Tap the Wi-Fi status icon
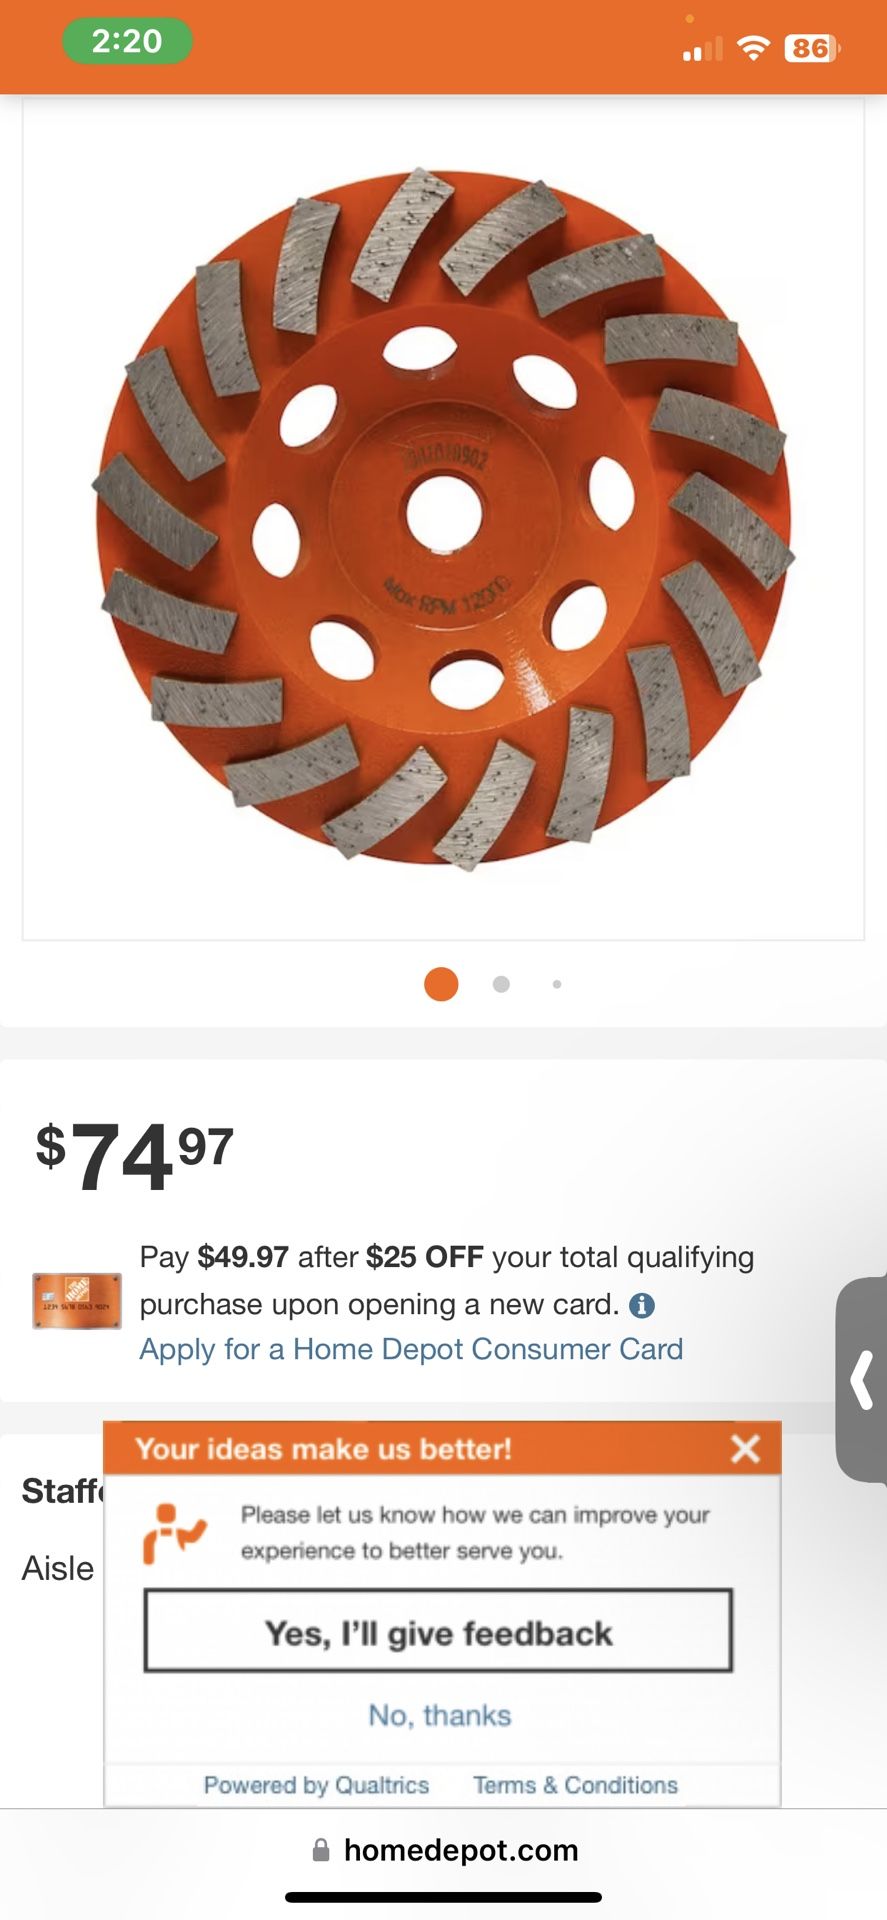This screenshot has width=887, height=1920. [752, 48]
